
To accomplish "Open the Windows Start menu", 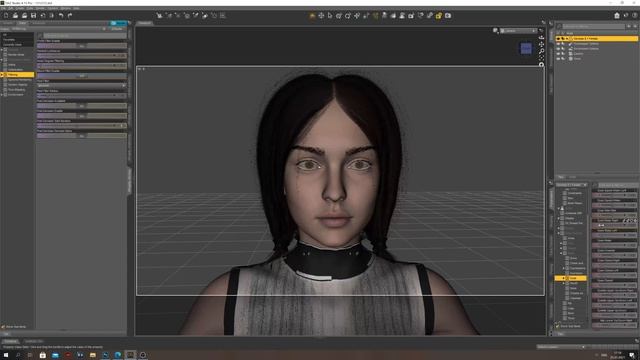I will (x=6, y=355).
